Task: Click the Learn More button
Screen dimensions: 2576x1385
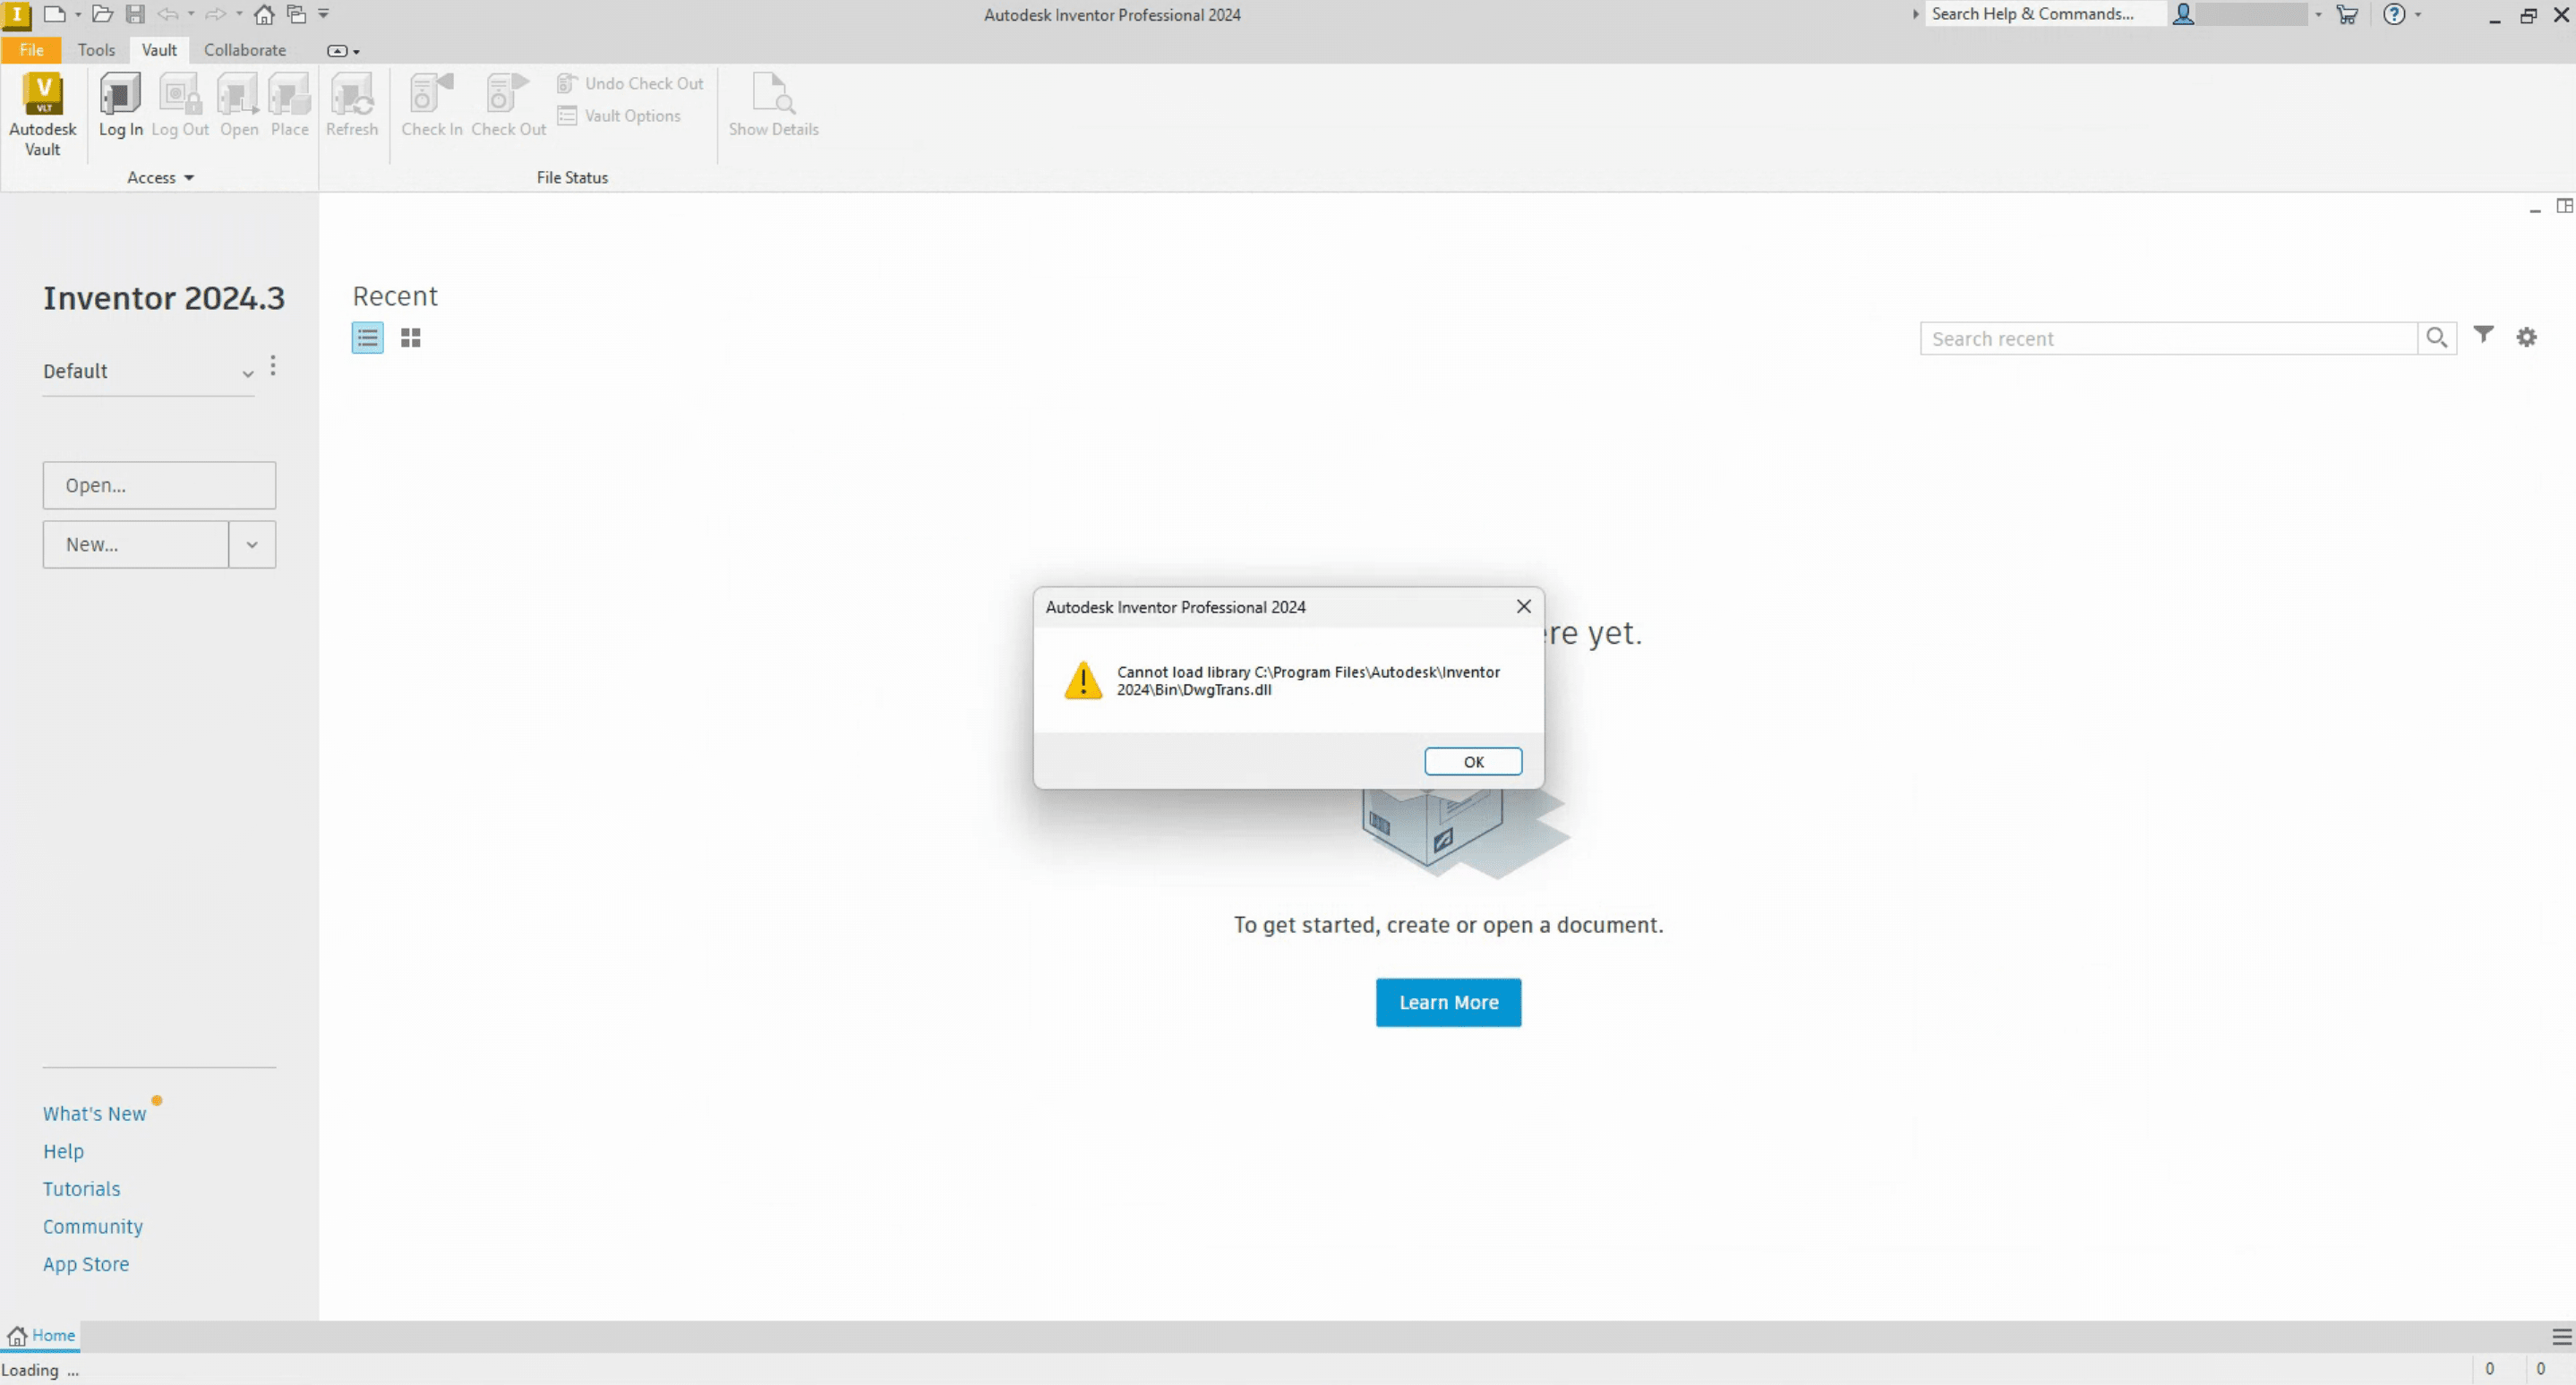Action: point(1448,1002)
